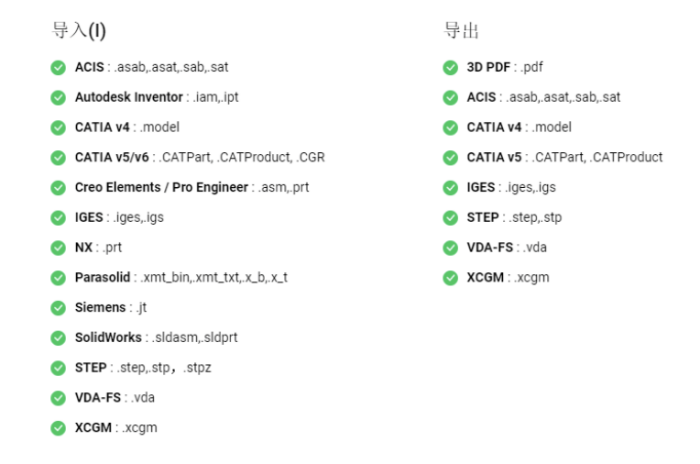Select the 导入(I) heading
Screen dimensions: 700x464
pos(79,30)
